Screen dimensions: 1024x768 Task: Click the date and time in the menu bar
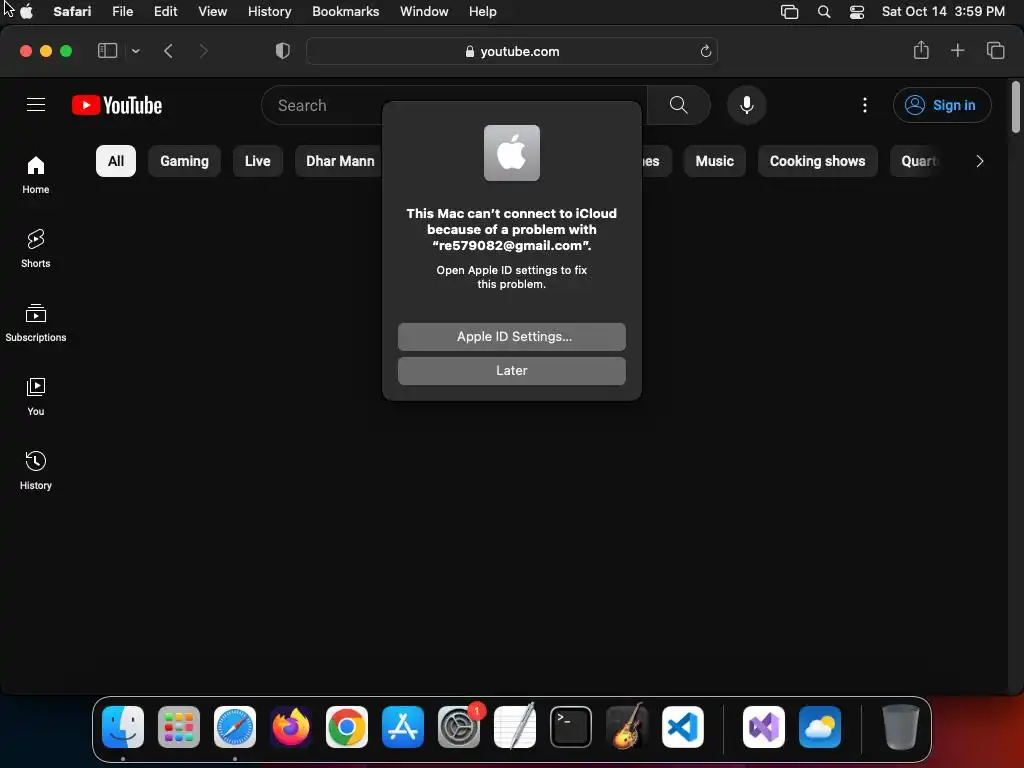click(x=943, y=11)
